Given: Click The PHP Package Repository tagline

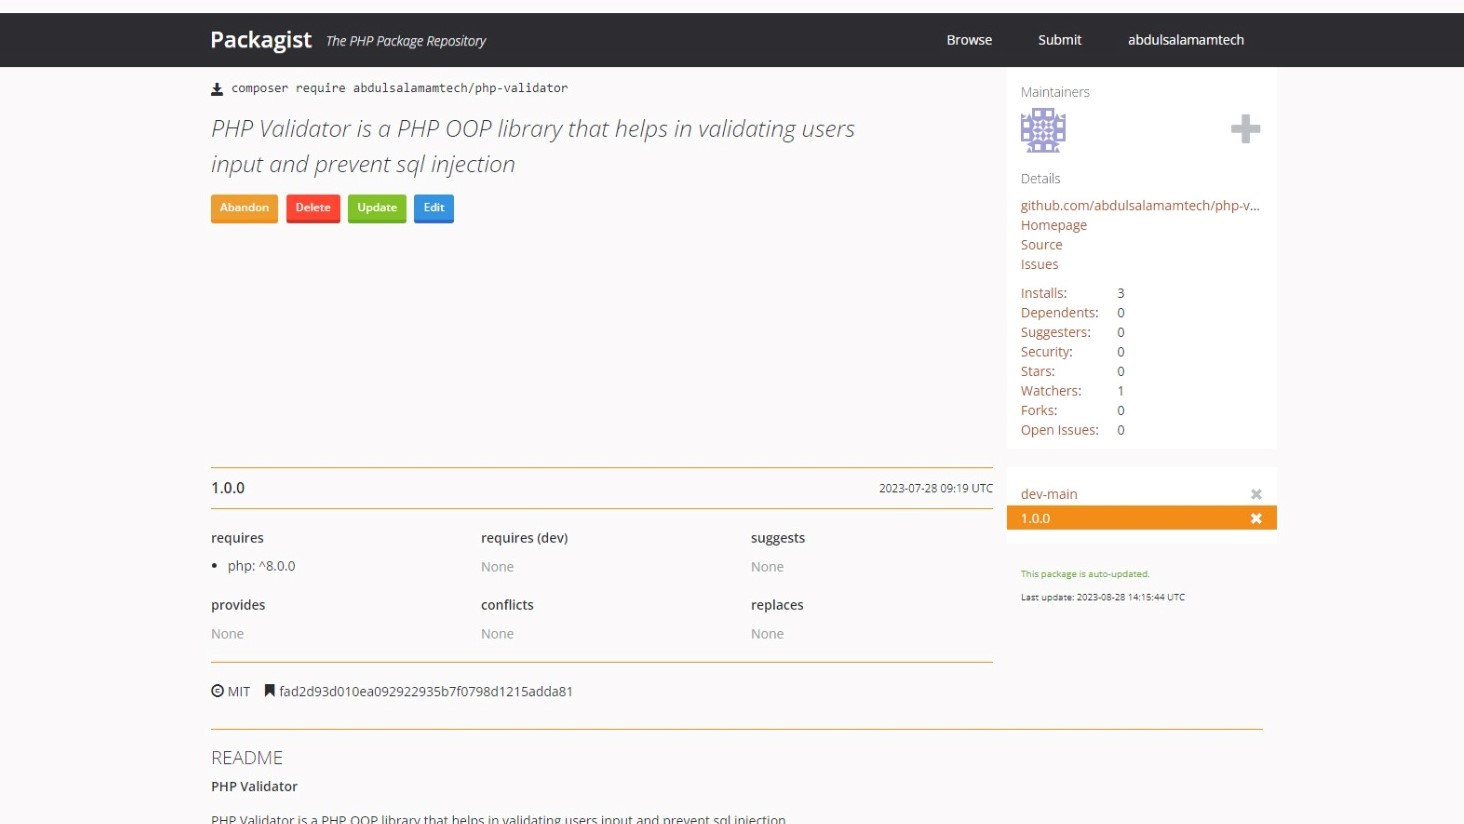Looking at the screenshot, I should [406, 41].
